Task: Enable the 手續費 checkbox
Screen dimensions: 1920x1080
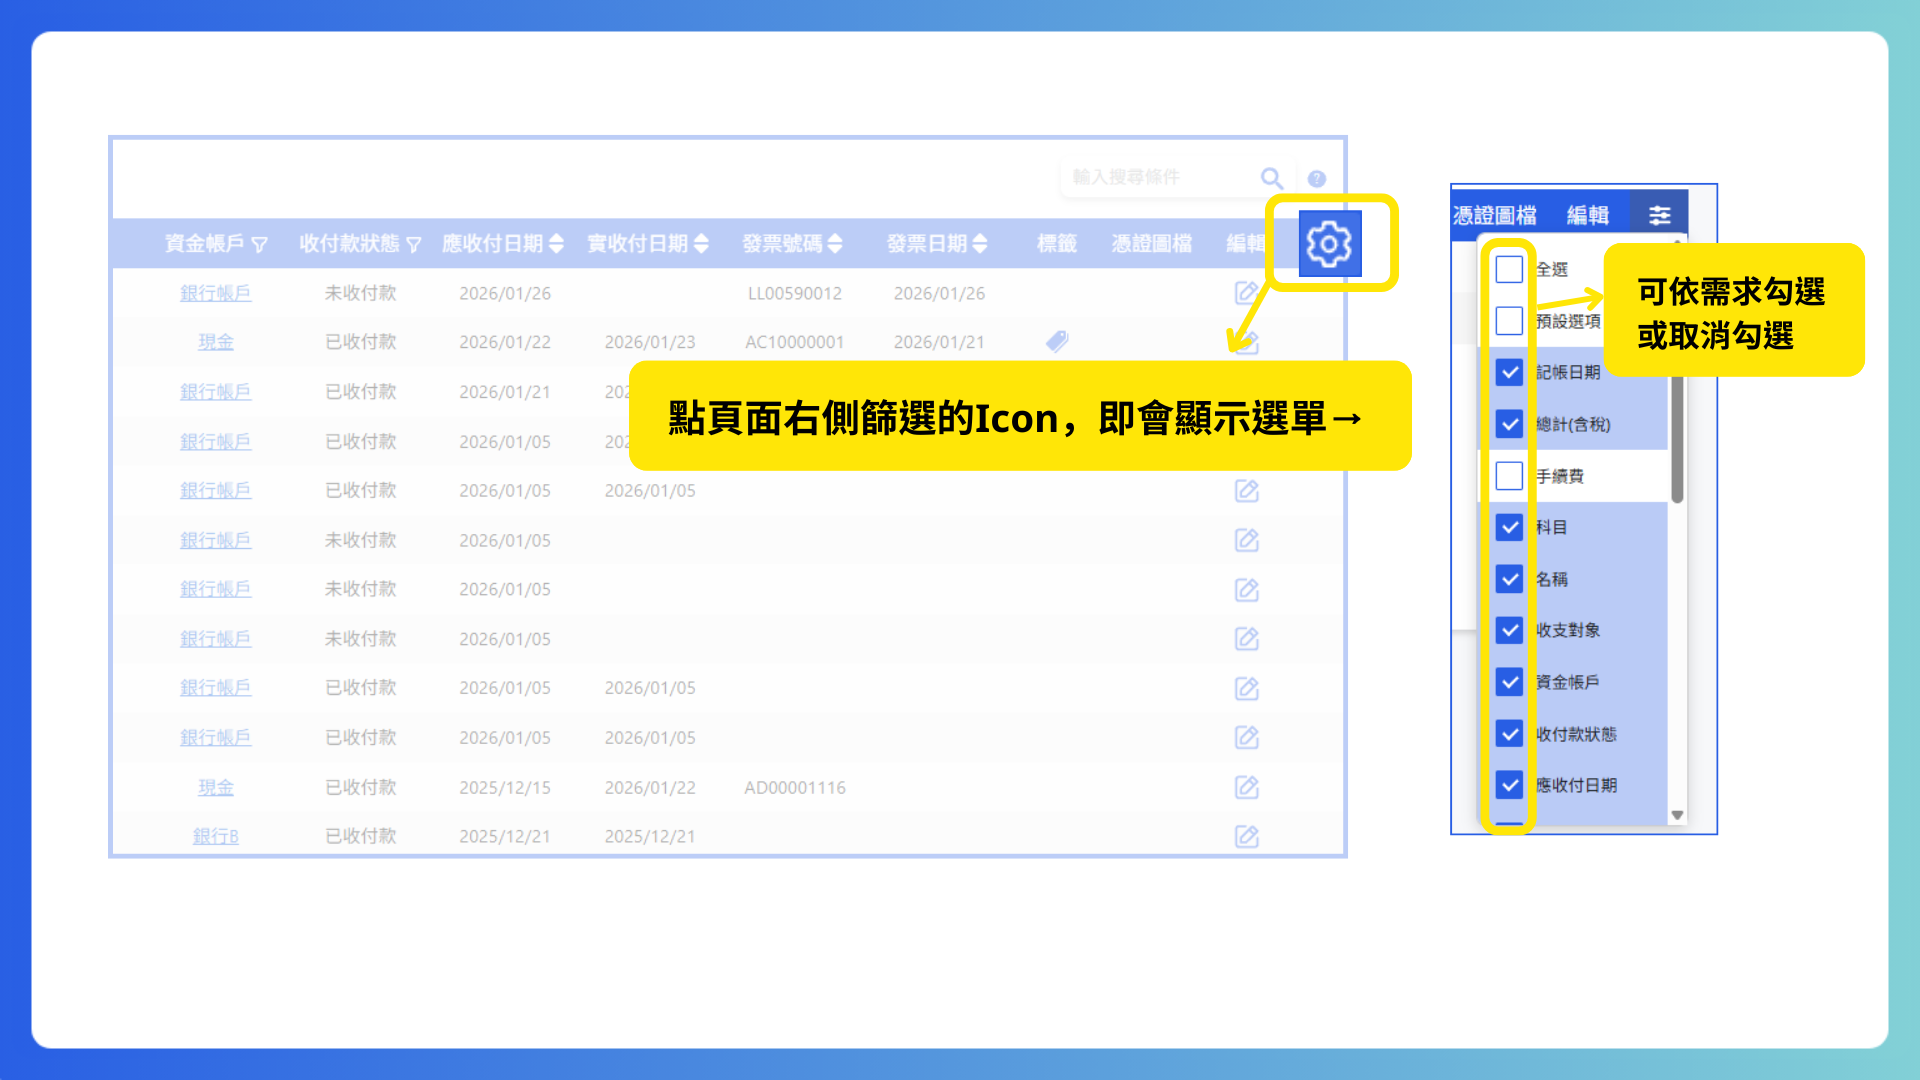Action: coord(1509,476)
